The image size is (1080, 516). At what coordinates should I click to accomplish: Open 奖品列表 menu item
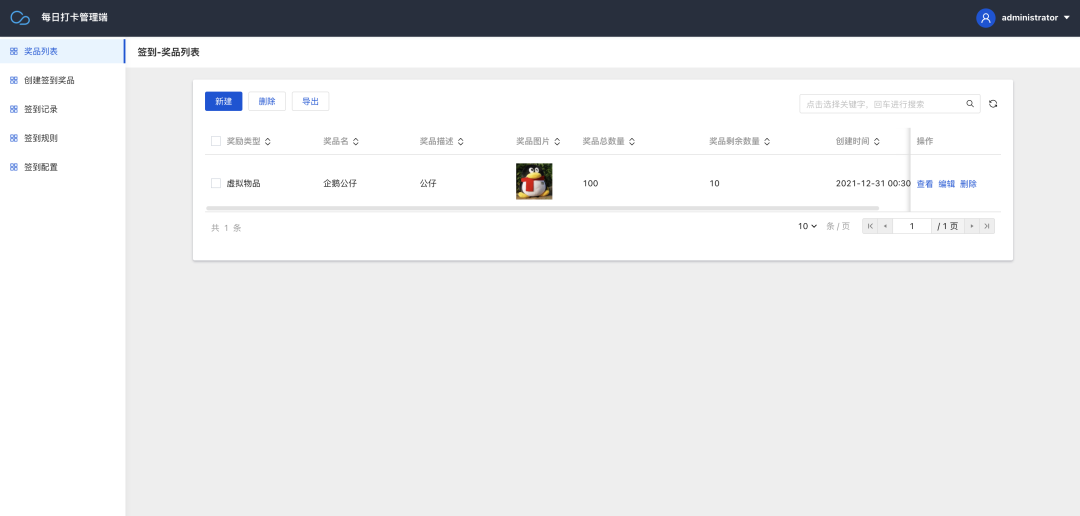pyautogui.click(x=62, y=51)
